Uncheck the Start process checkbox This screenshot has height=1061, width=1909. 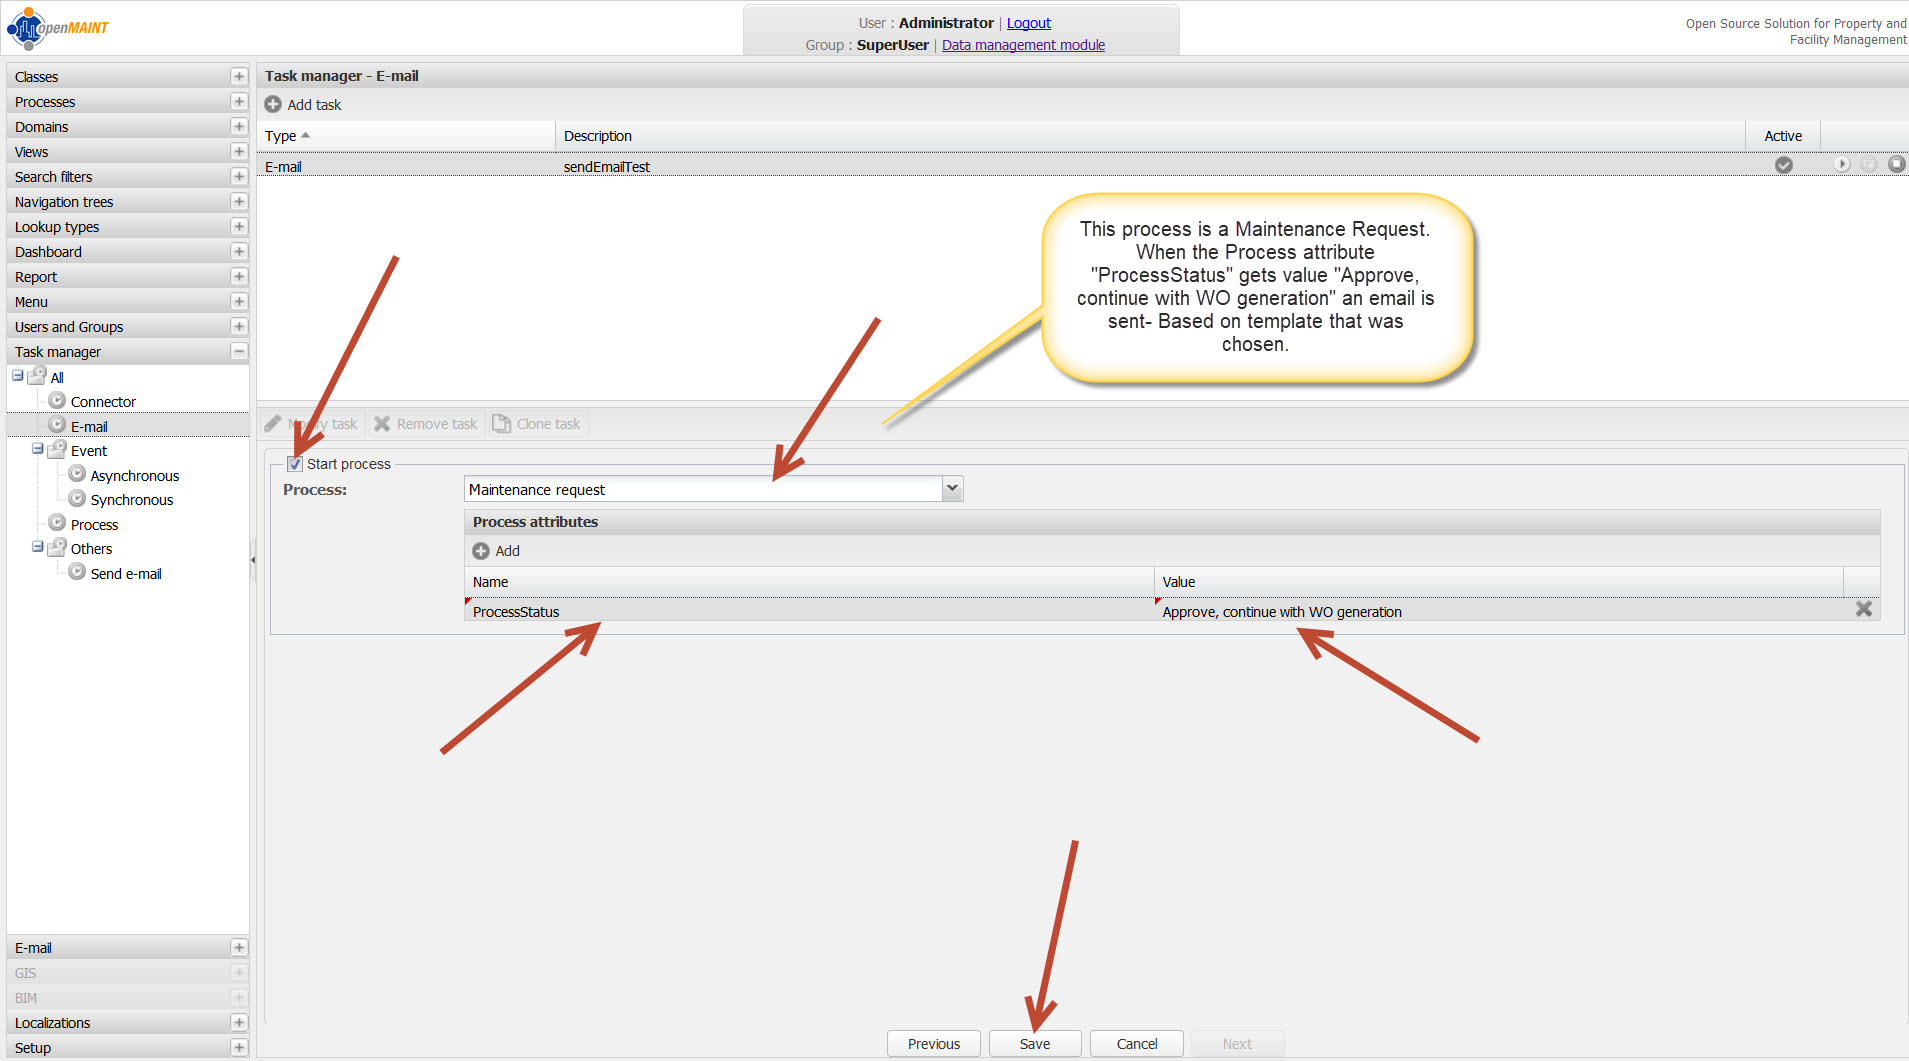tap(295, 464)
